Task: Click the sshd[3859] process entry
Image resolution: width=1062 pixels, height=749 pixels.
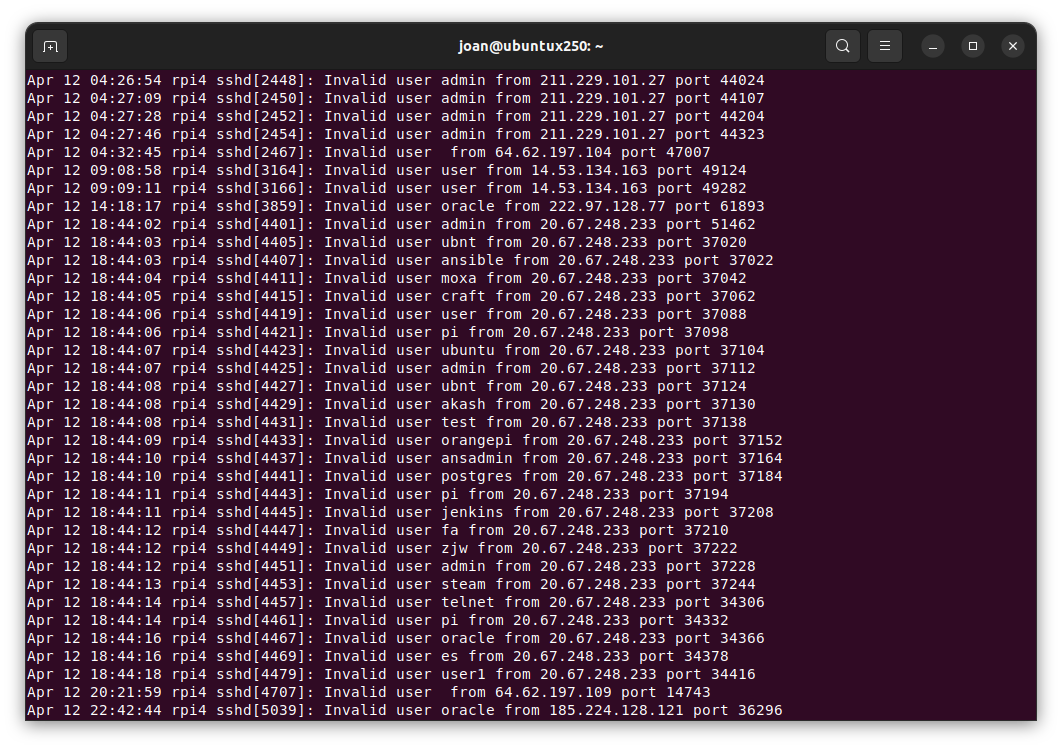Action: tap(265, 206)
